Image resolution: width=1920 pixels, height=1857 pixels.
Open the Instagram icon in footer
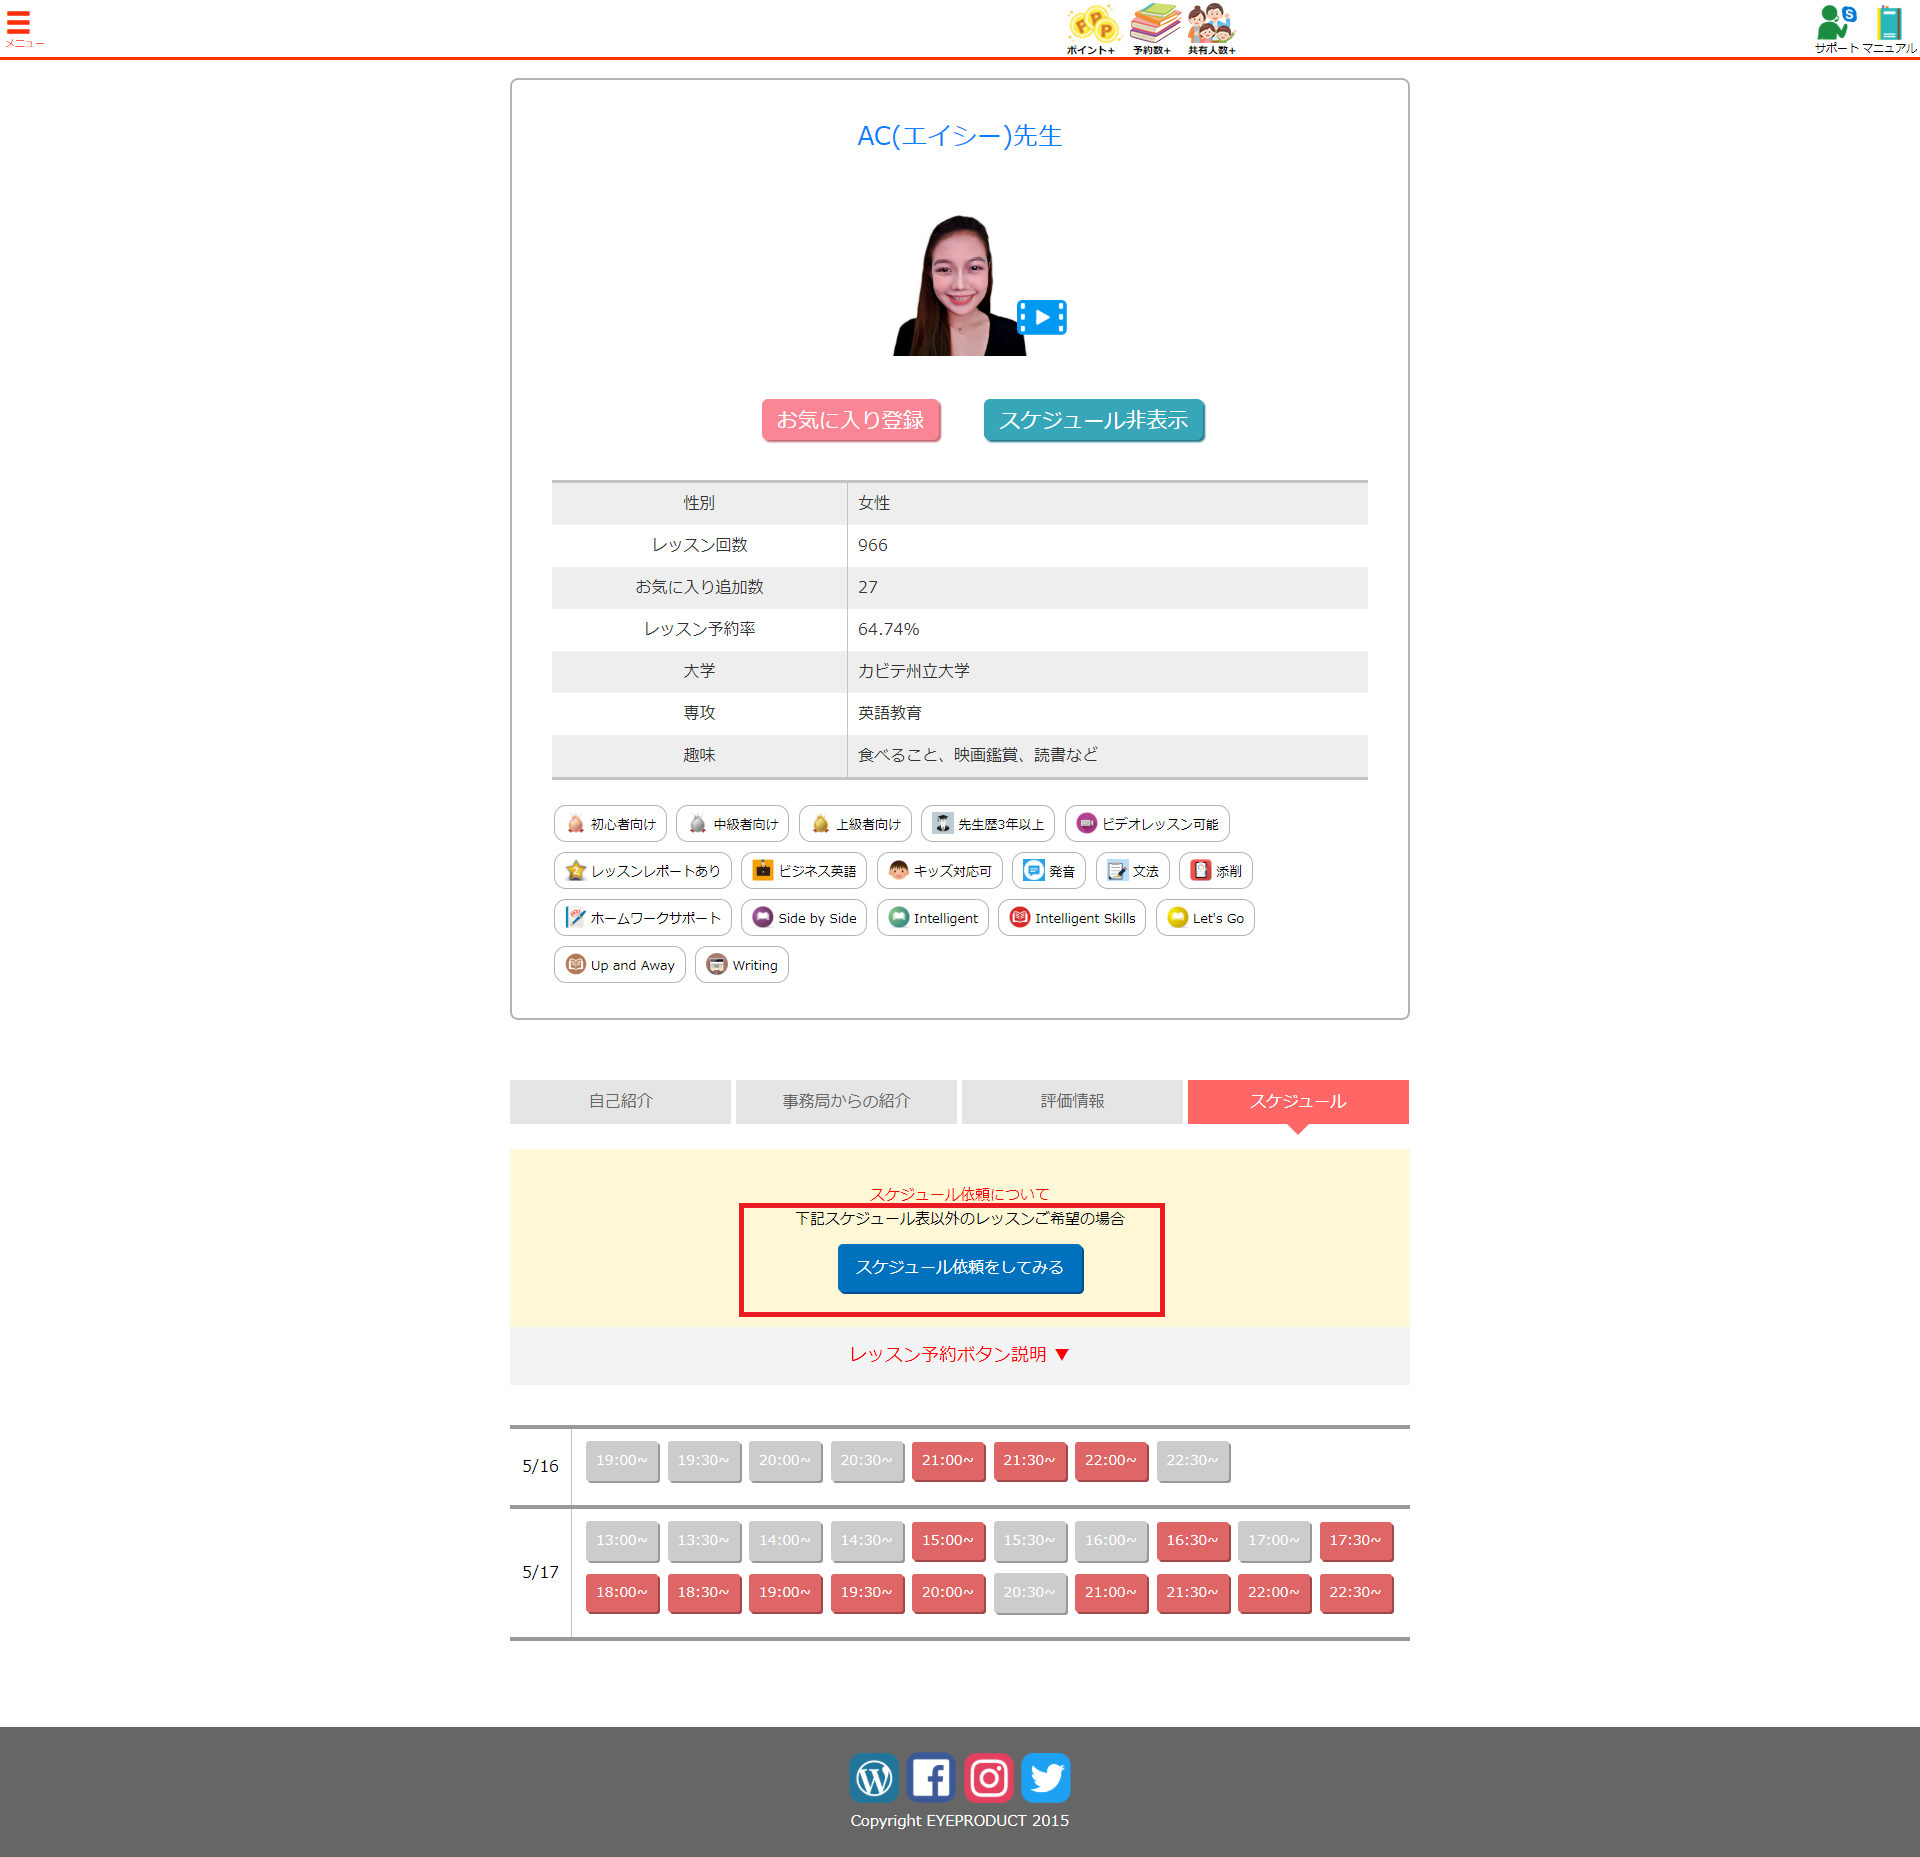click(989, 1777)
